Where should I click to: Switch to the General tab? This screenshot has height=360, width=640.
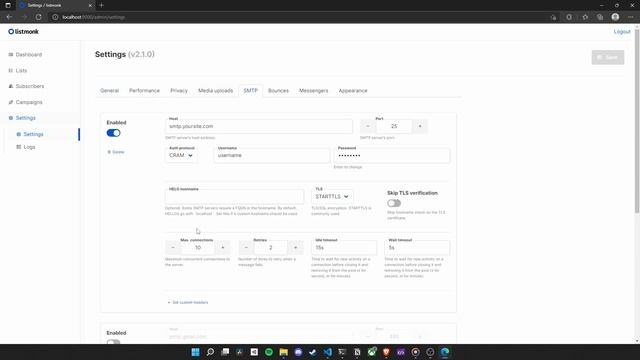coord(109,91)
